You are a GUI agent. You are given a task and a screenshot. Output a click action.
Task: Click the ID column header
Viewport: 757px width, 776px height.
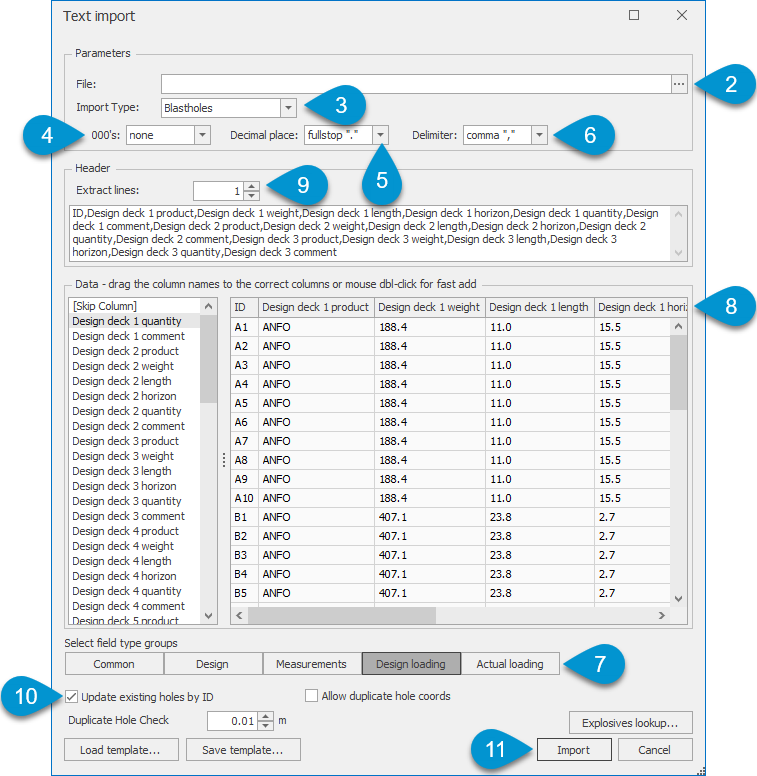tap(244, 307)
